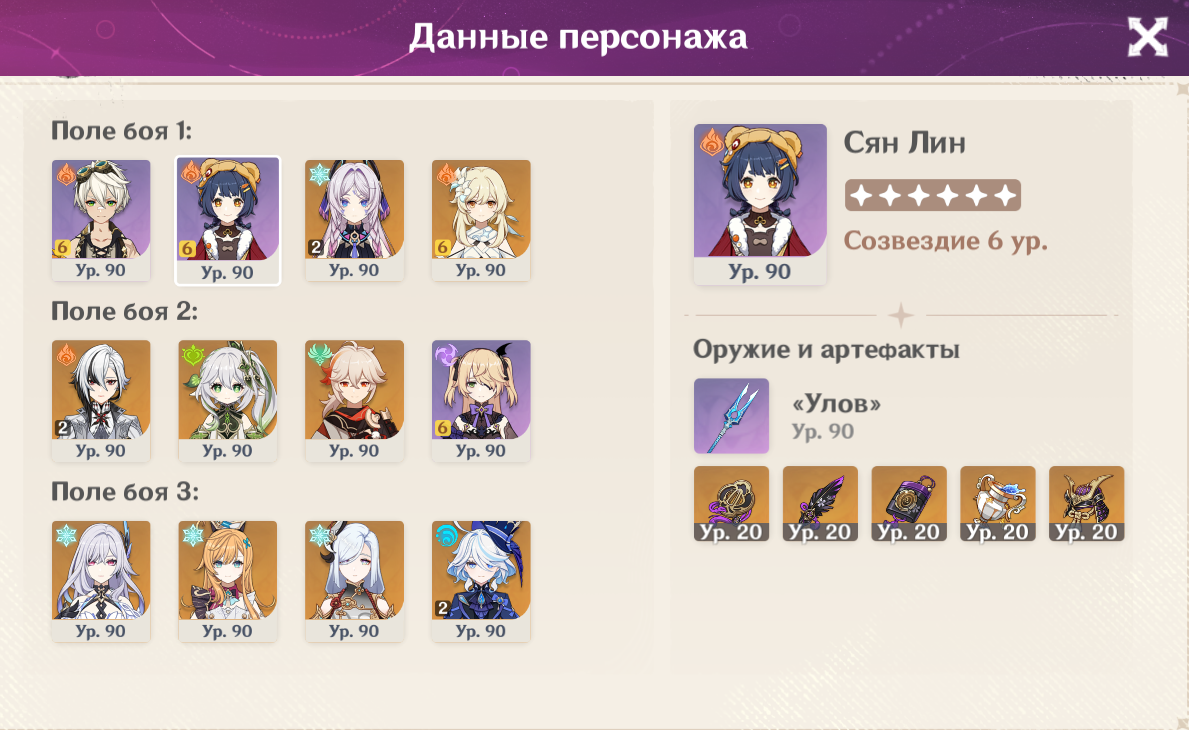Choose Fischl in Battlefield 2
The height and width of the screenshot is (730, 1189).
click(481, 400)
